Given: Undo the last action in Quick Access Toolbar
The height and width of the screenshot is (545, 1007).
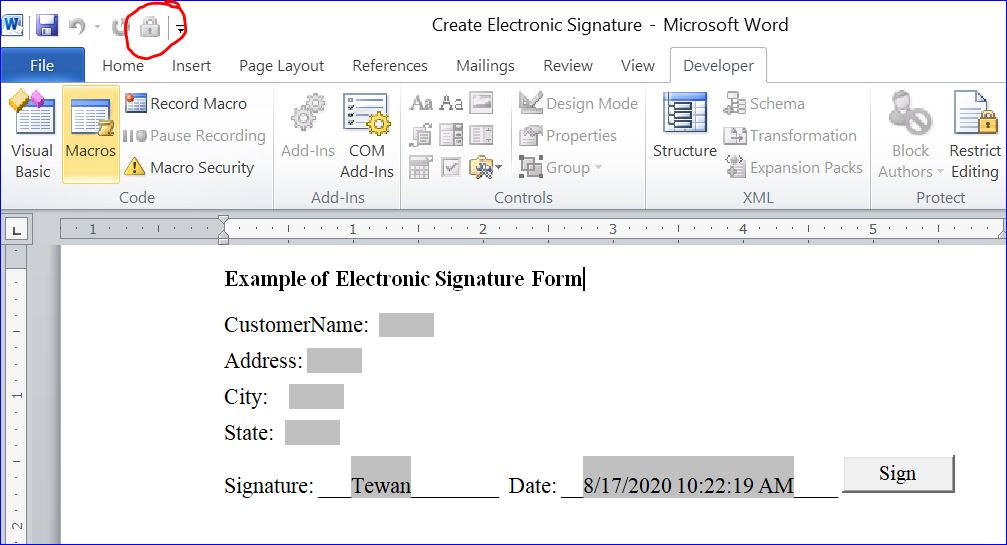Looking at the screenshot, I should (77, 27).
